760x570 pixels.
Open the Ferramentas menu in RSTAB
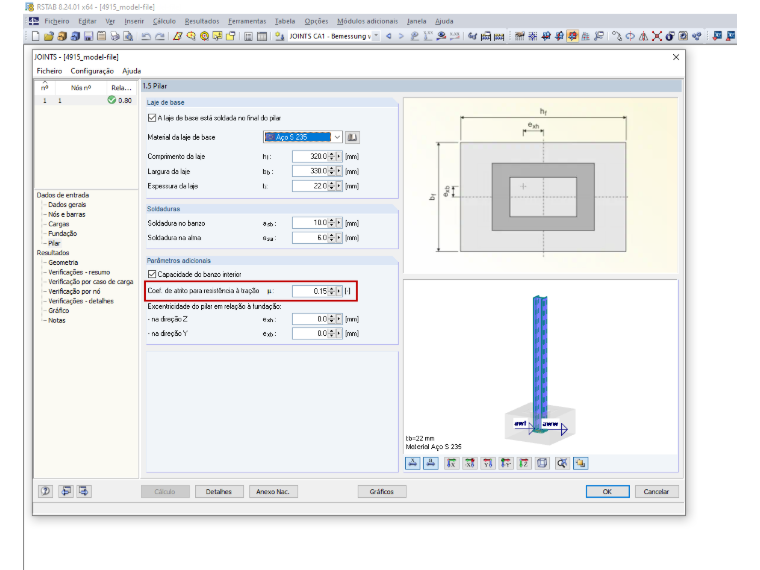coord(247,21)
